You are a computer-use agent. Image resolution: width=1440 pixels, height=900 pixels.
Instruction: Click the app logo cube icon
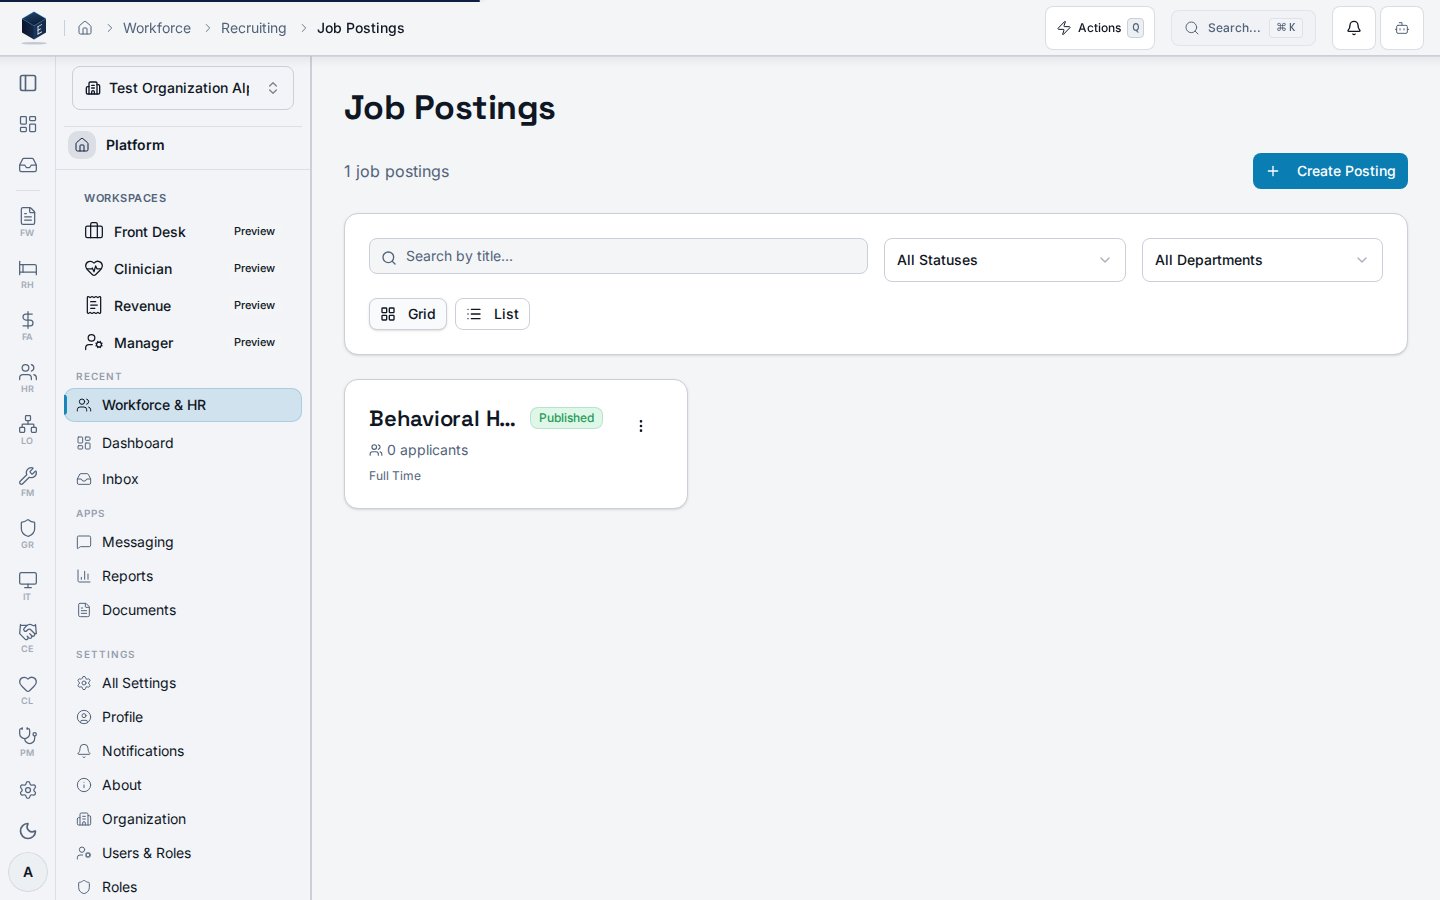(x=34, y=27)
